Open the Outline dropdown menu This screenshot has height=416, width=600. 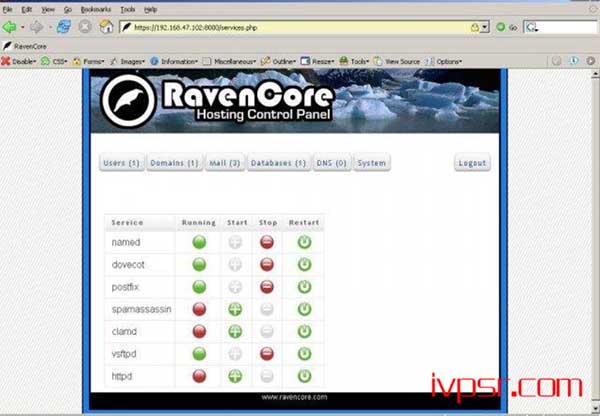[278, 61]
